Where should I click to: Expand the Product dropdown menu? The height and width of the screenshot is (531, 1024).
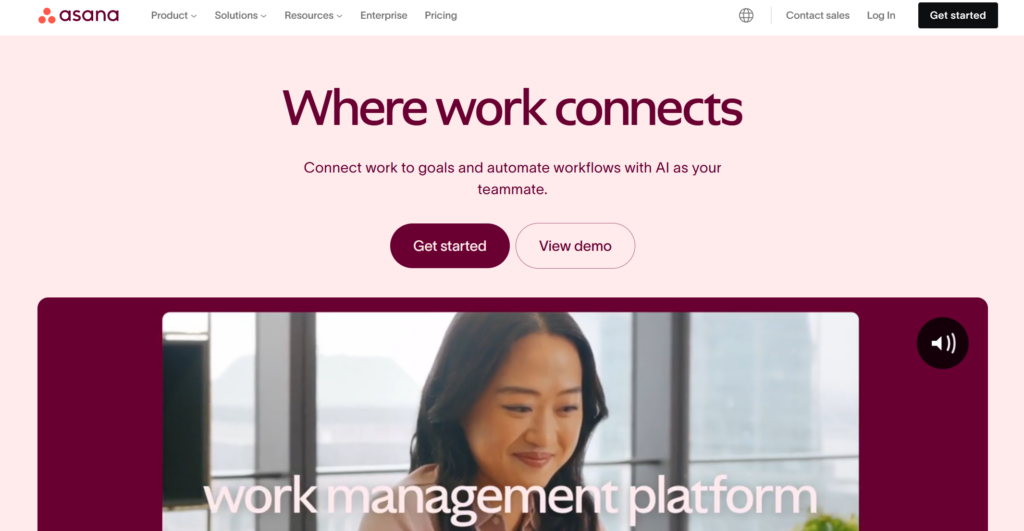point(174,15)
